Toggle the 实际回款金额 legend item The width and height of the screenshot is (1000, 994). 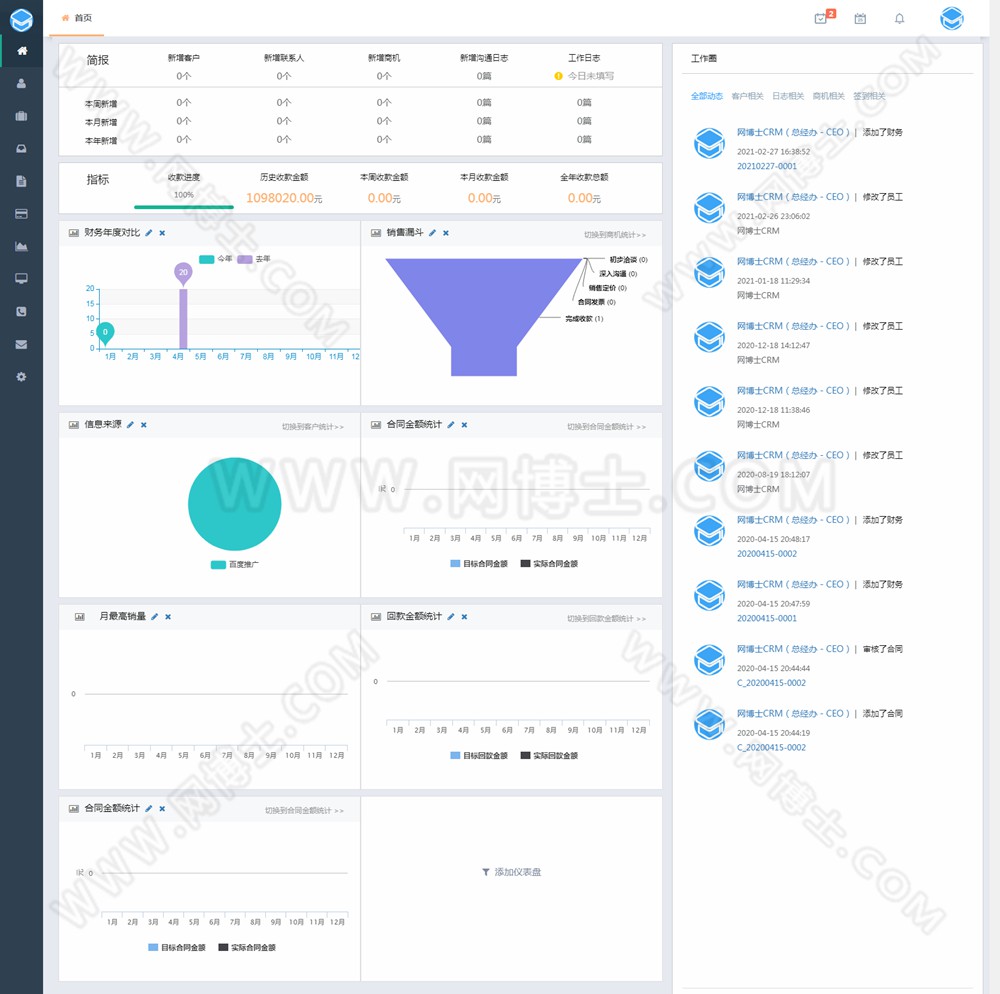click(x=549, y=756)
